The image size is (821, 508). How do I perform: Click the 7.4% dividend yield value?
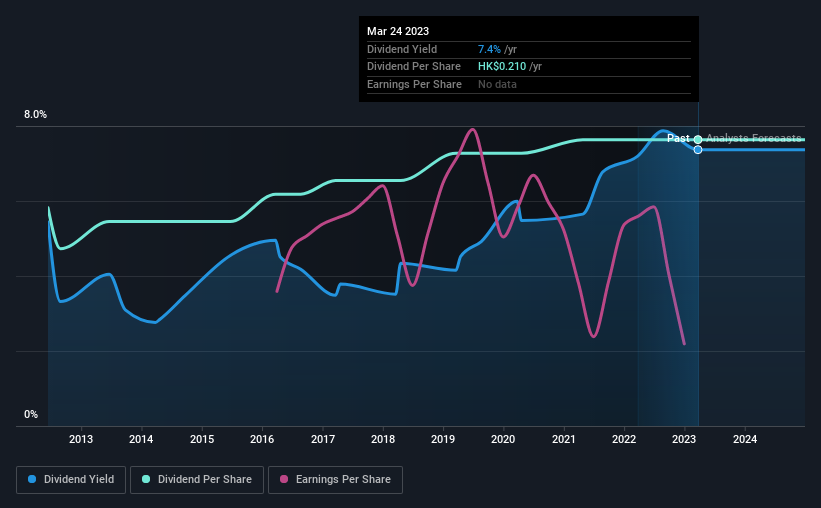click(x=489, y=49)
